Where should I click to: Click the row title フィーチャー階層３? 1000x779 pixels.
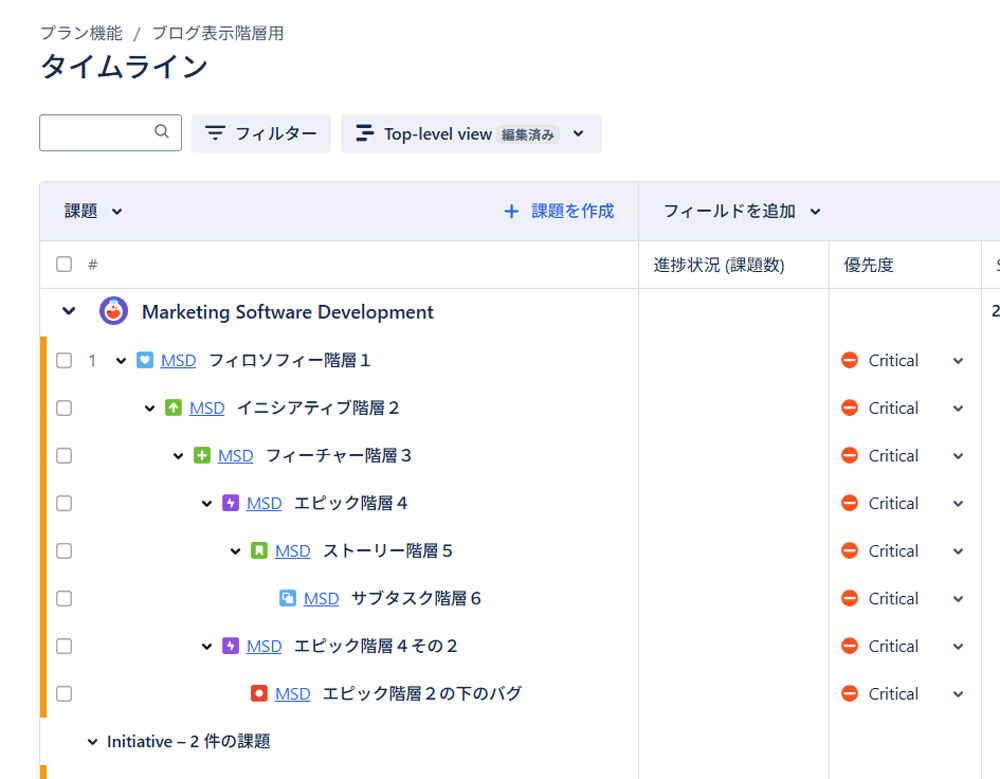coord(339,456)
